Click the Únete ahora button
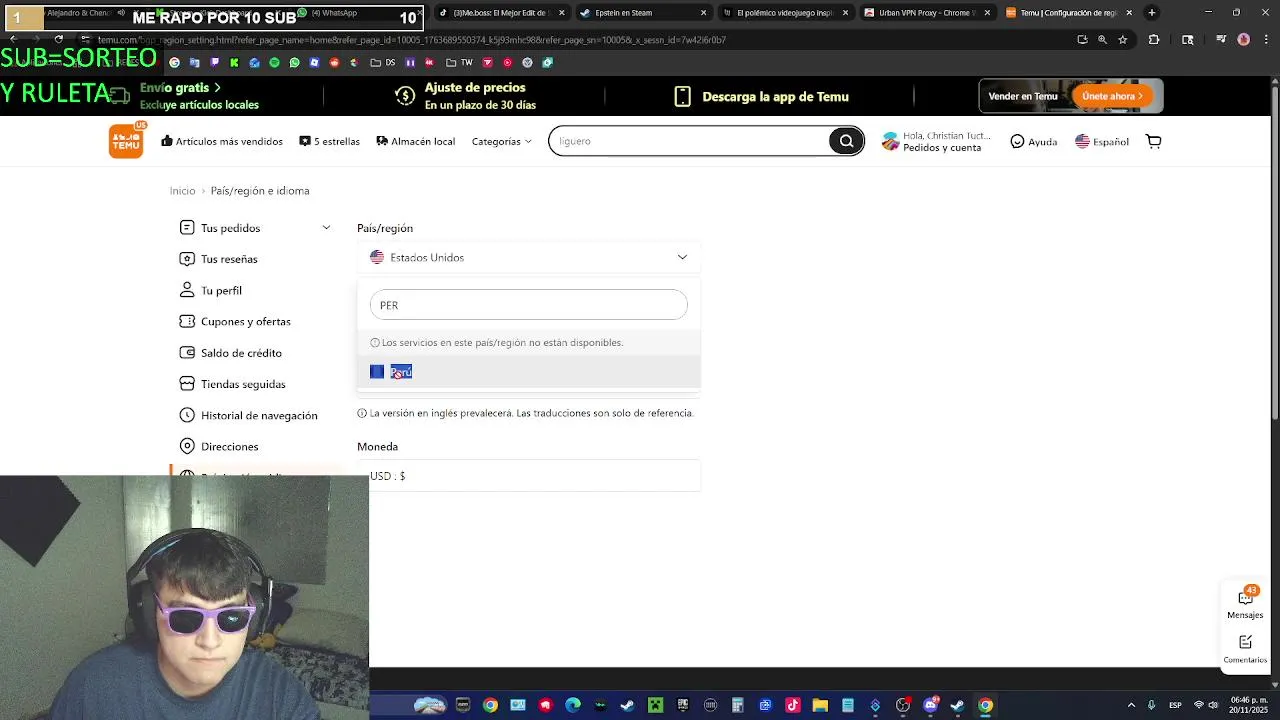Image resolution: width=1280 pixels, height=720 pixels. point(1112,96)
